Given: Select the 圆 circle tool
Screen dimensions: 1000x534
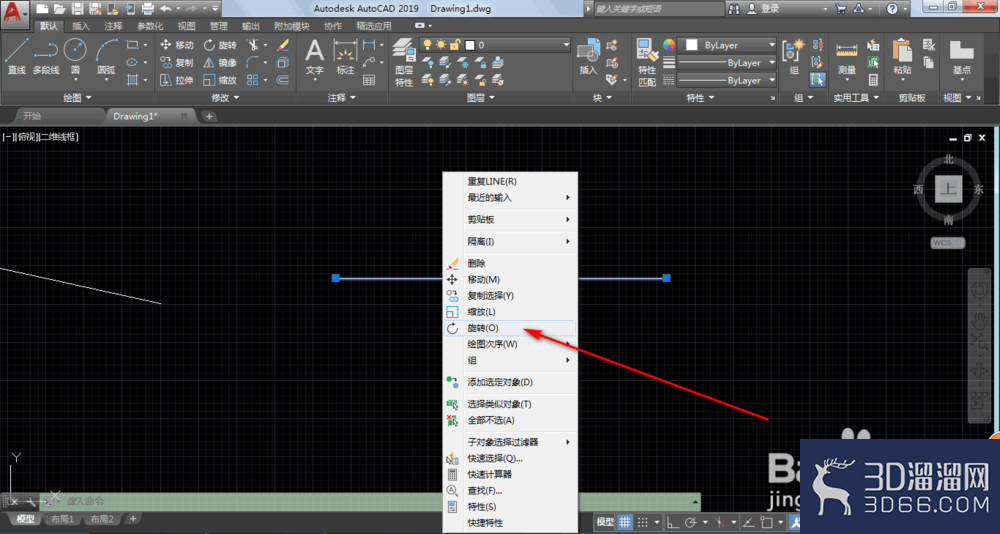Looking at the screenshot, I should (x=75, y=56).
